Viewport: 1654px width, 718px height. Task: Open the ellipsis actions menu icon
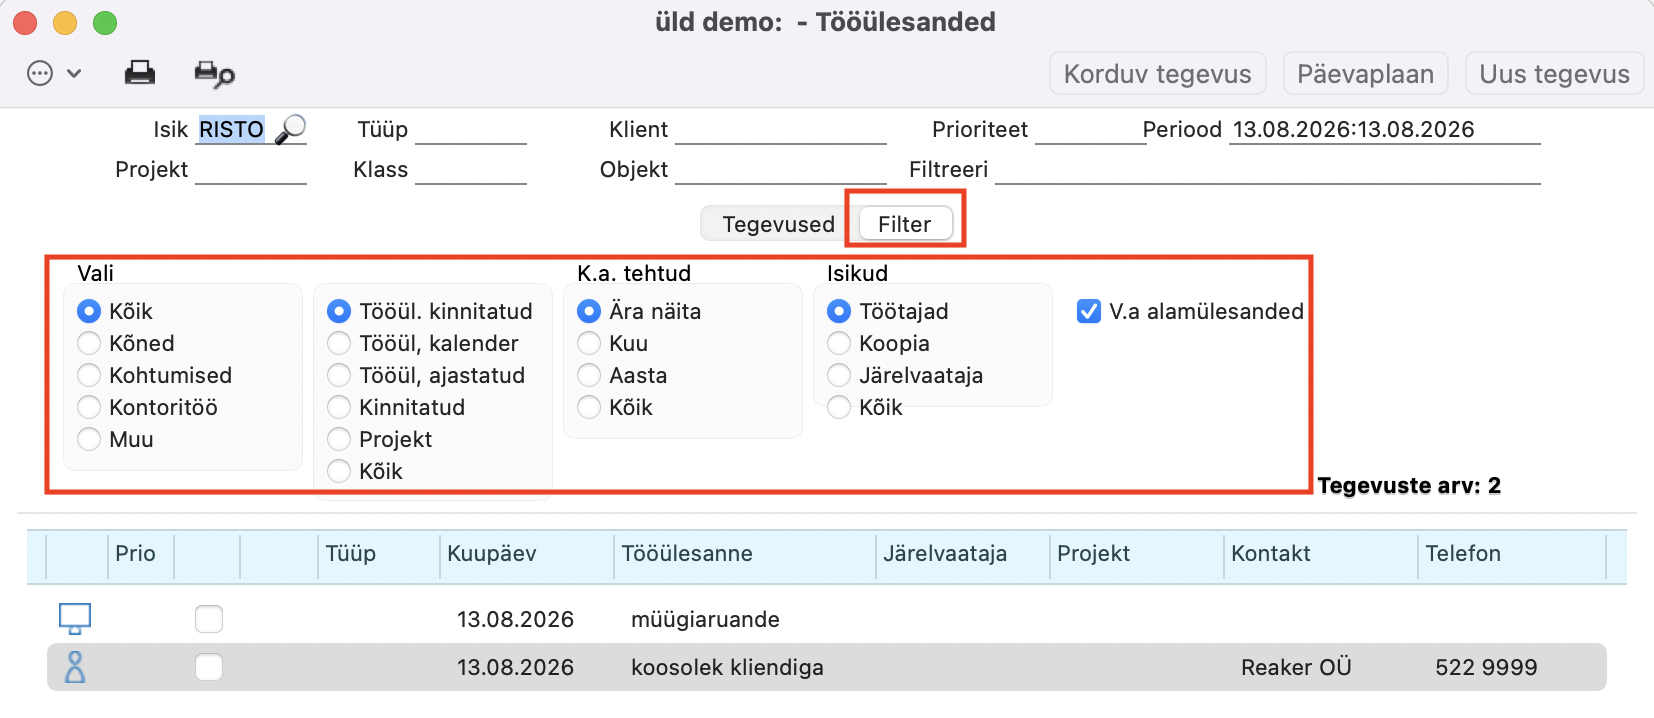click(x=40, y=73)
